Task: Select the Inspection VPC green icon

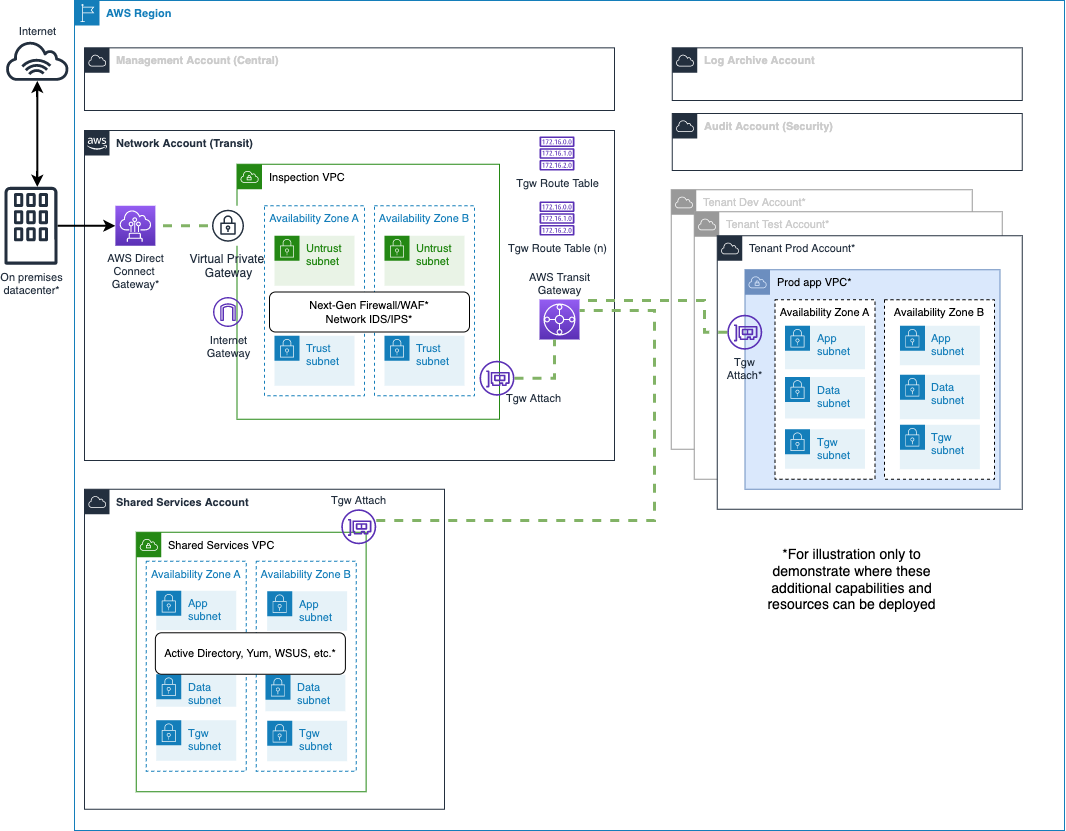Action: pos(249,176)
